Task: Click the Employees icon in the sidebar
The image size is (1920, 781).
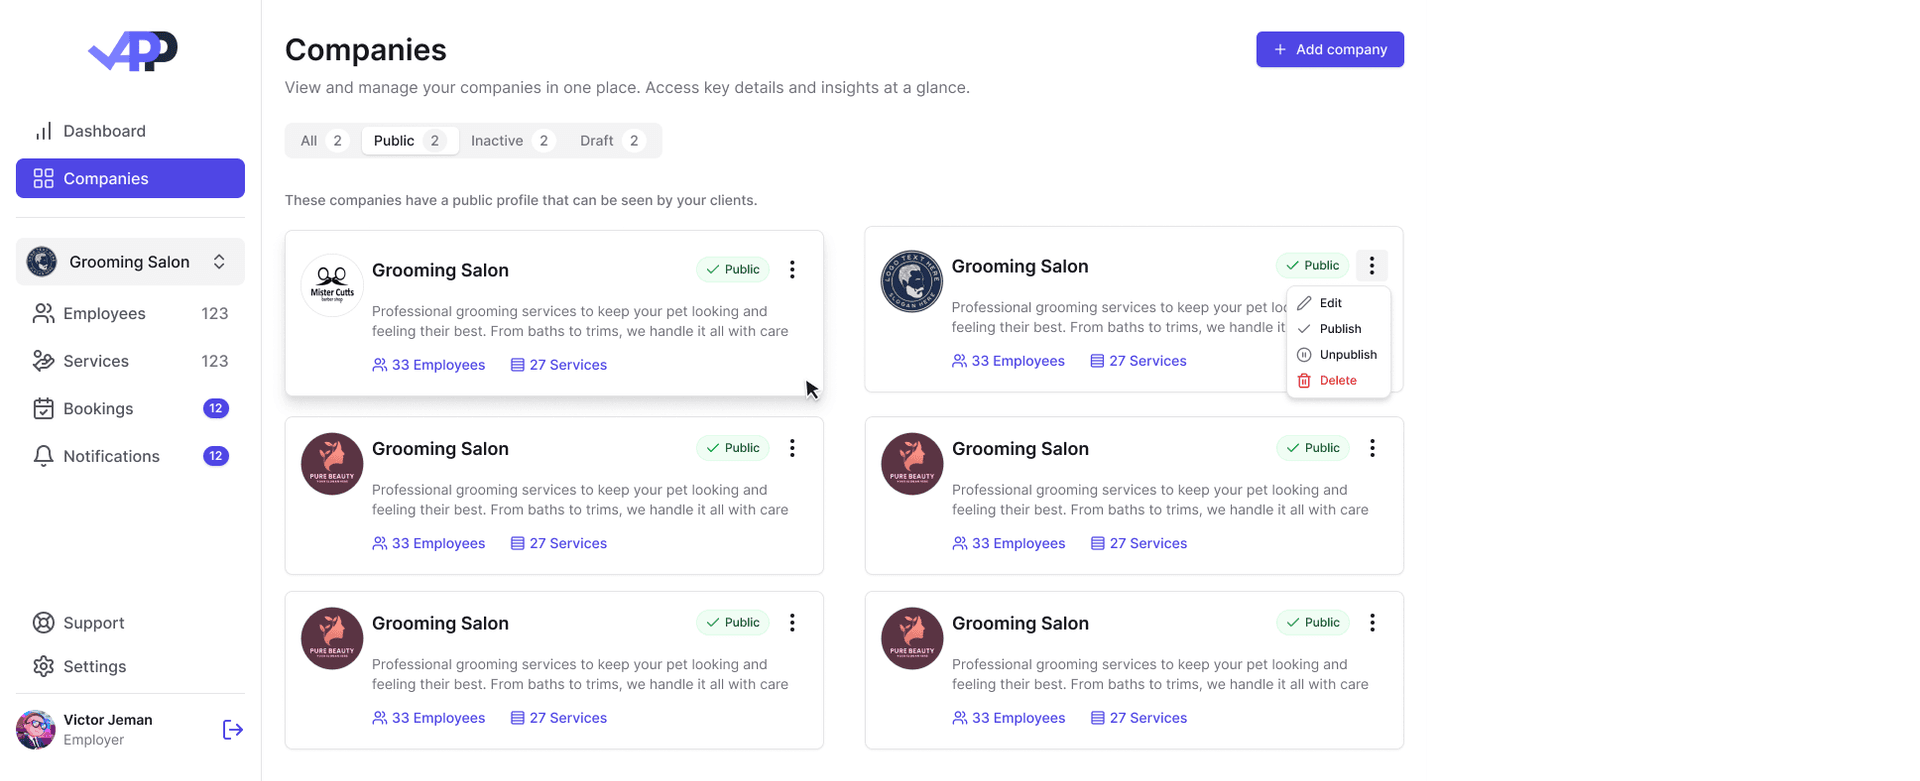Action: click(43, 313)
